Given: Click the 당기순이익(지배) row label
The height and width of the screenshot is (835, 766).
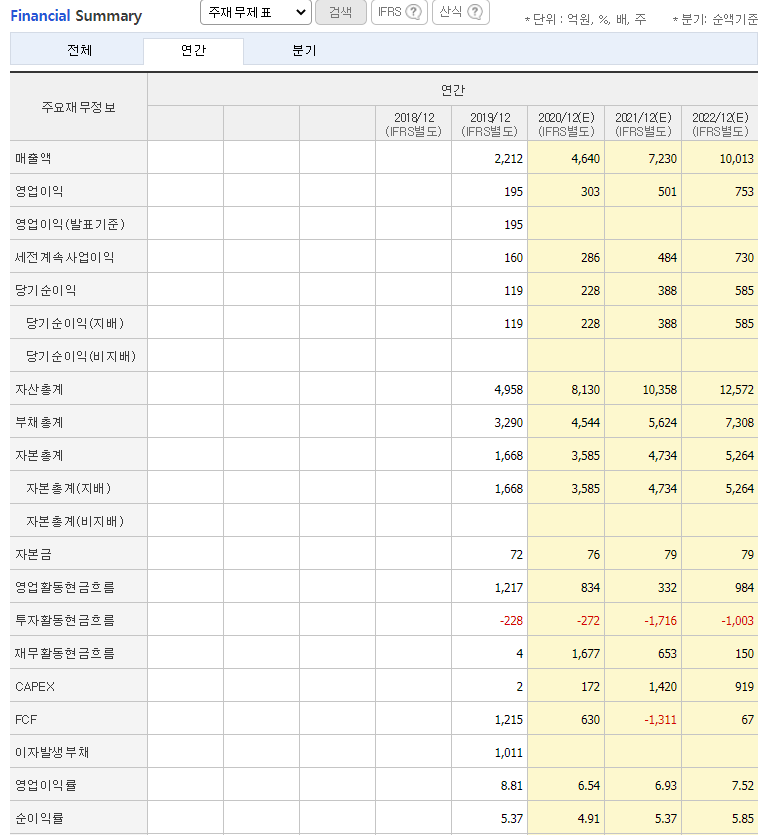Looking at the screenshot, I should pyautogui.click(x=75, y=323).
